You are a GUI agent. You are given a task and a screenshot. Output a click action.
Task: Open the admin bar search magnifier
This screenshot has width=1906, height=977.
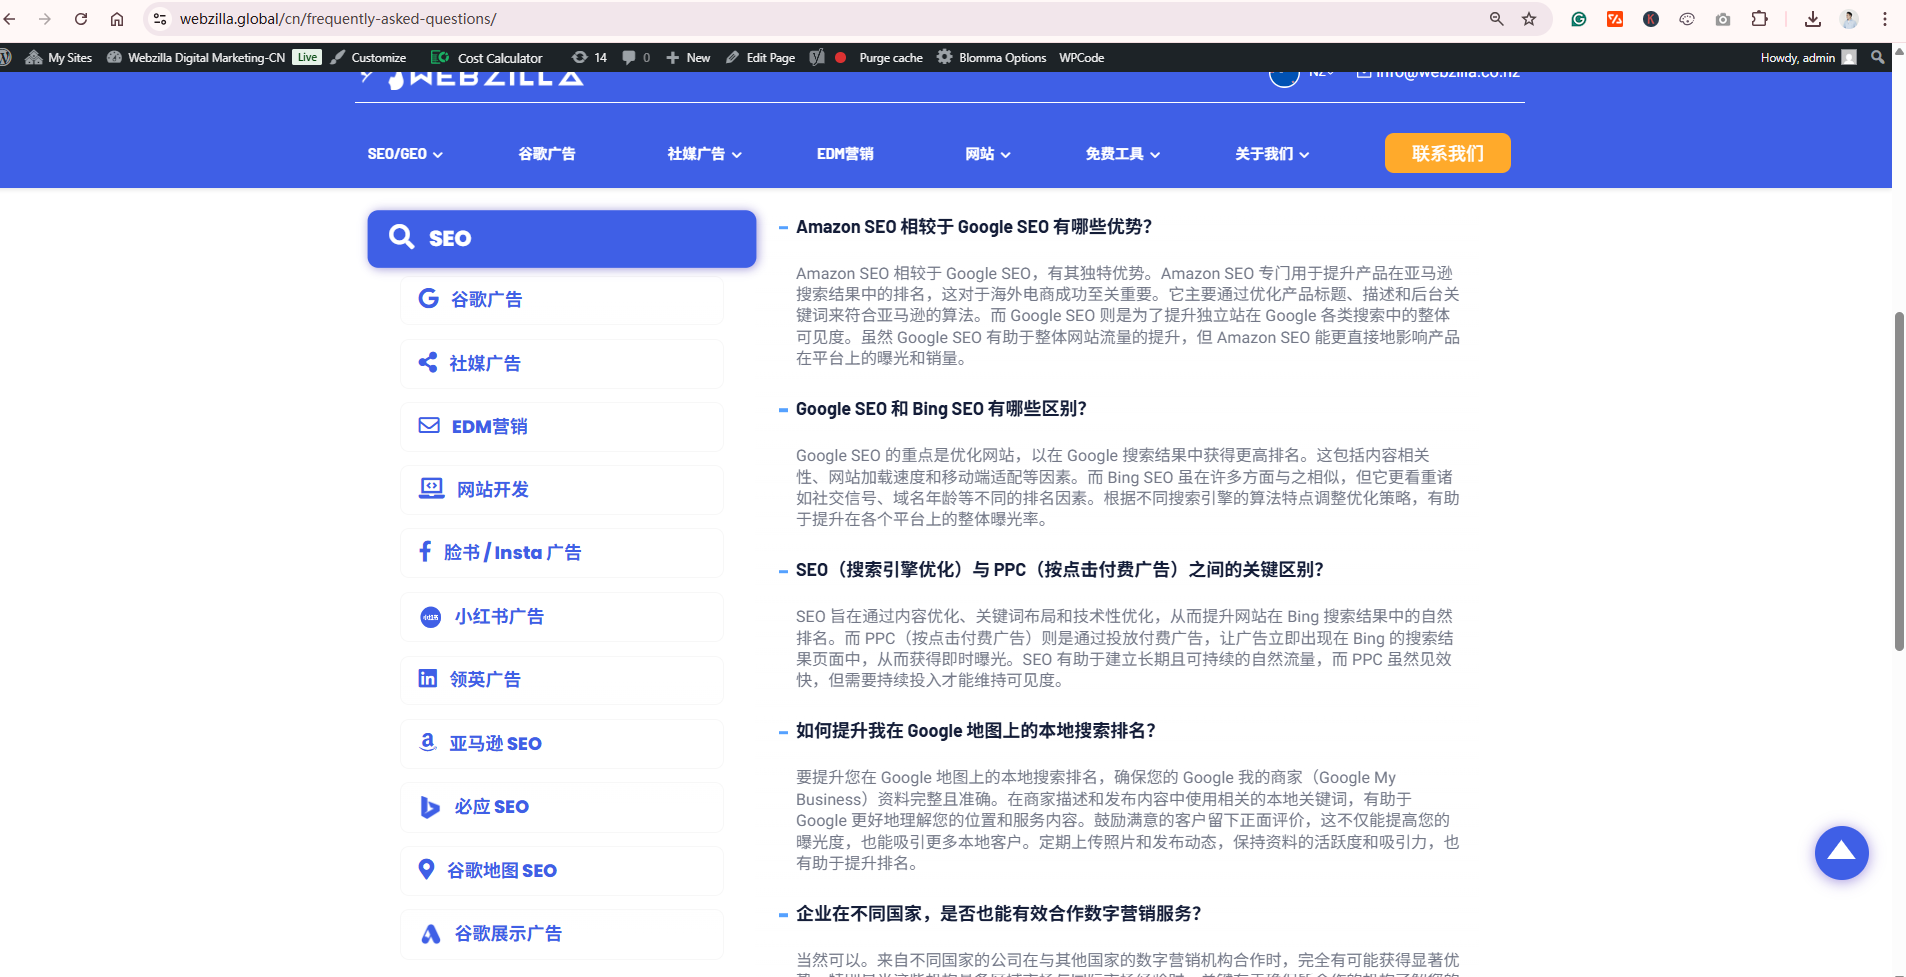1878,57
